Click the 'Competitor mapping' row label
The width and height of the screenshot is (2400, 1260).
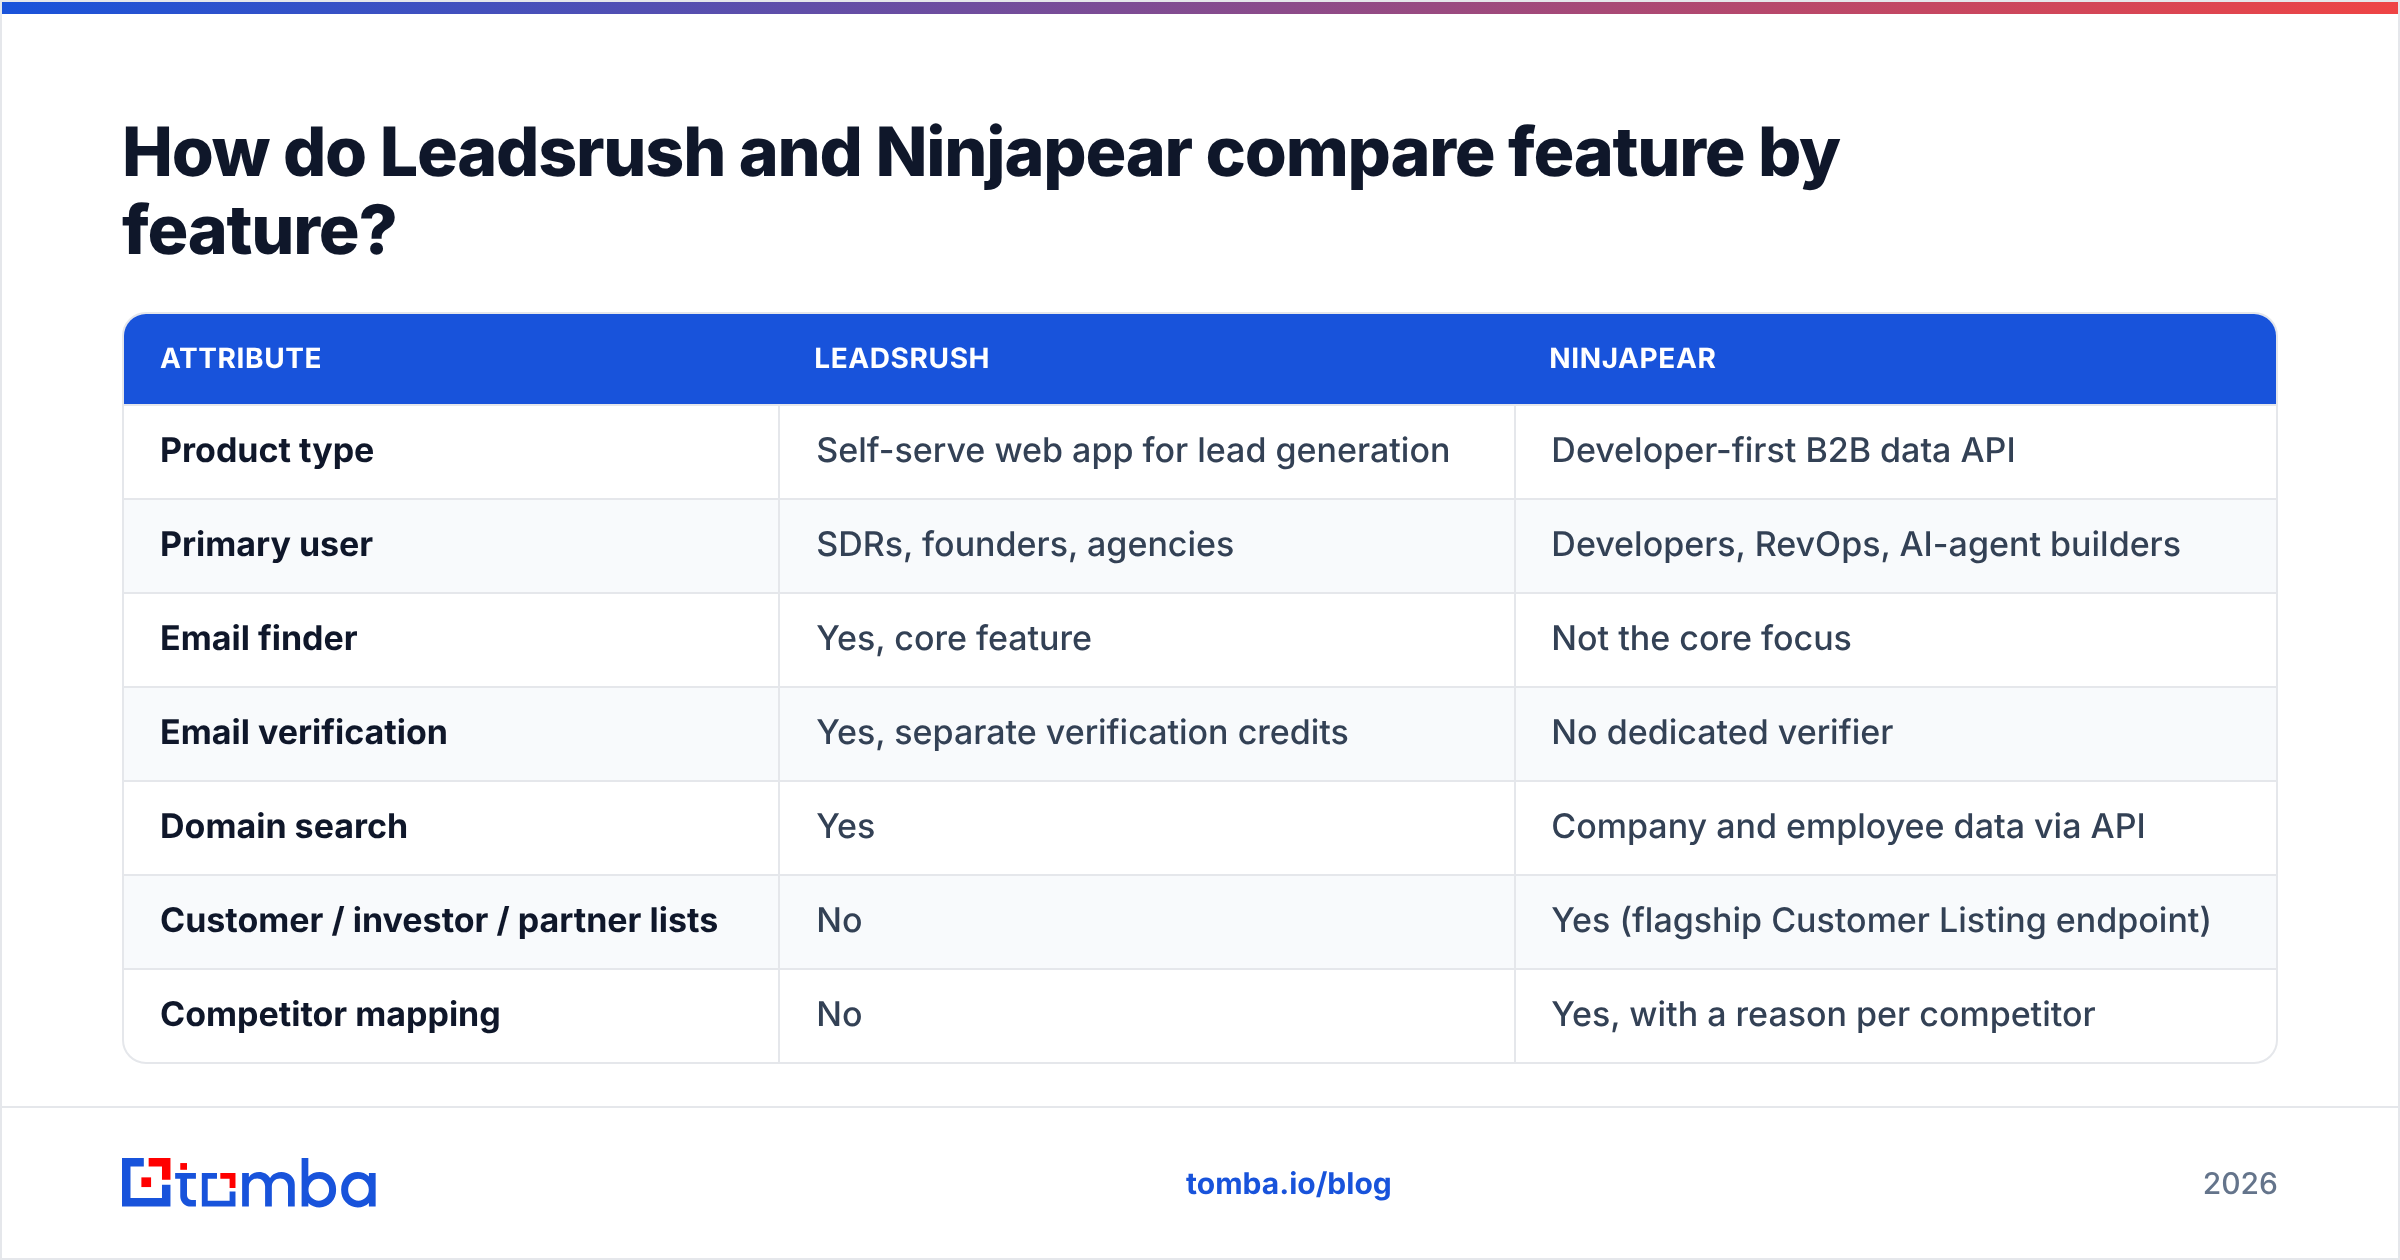[330, 1015]
